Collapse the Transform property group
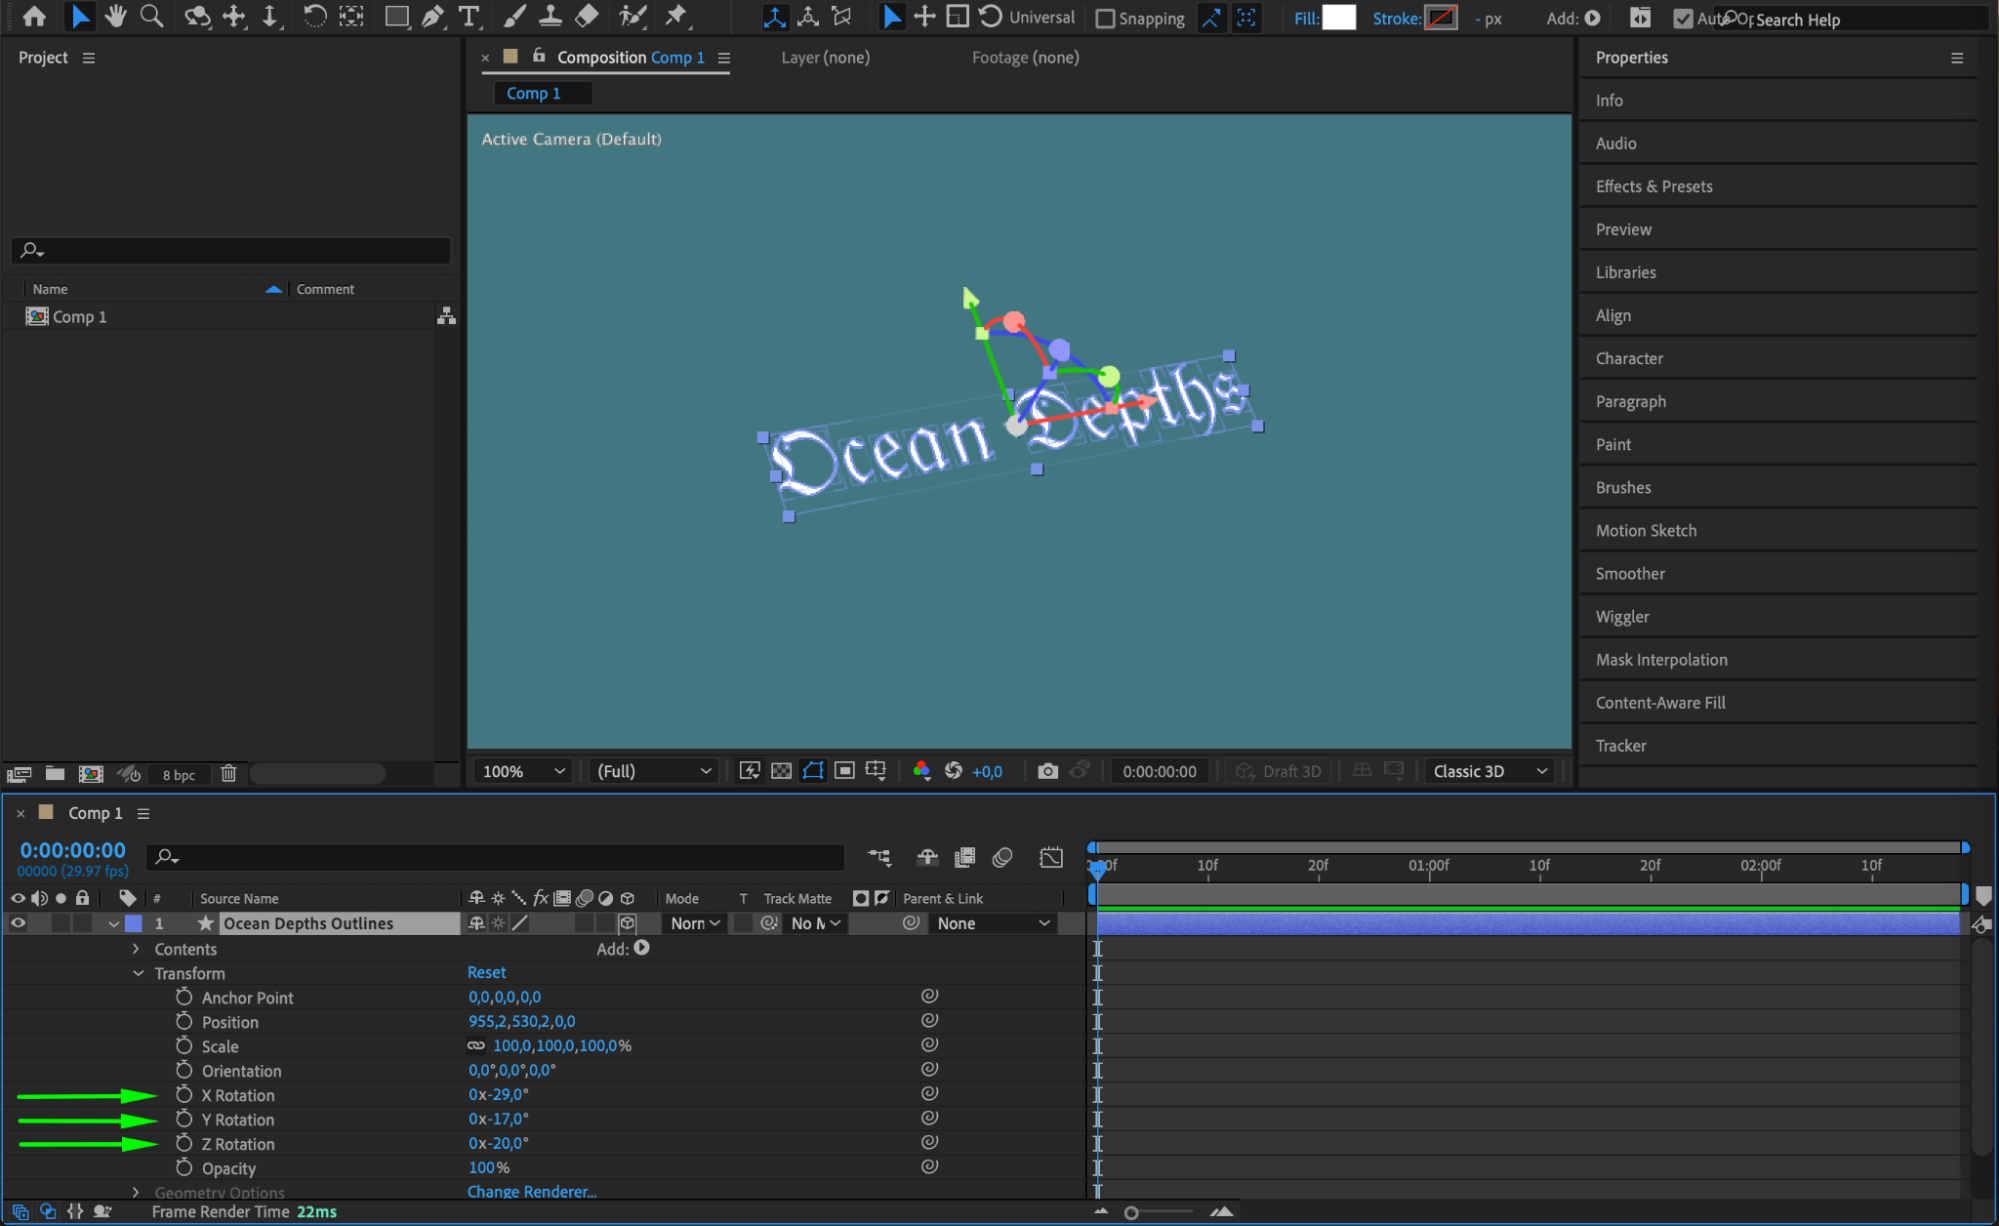 tap(138, 973)
